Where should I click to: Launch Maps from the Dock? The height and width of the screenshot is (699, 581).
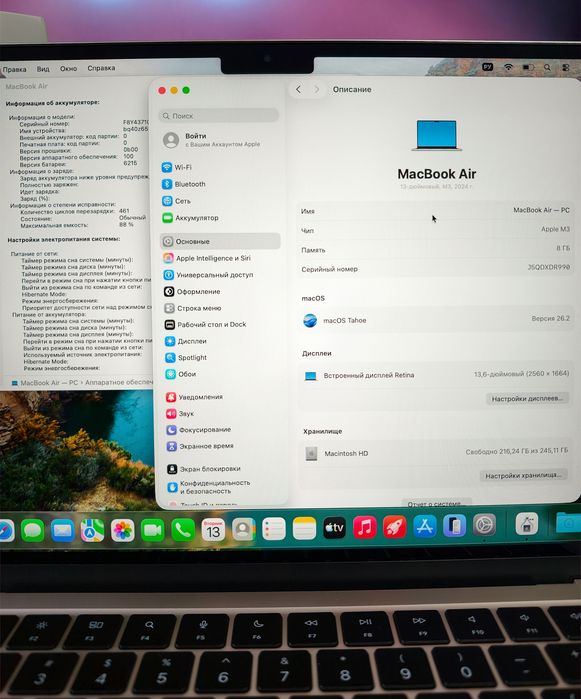tap(92, 530)
